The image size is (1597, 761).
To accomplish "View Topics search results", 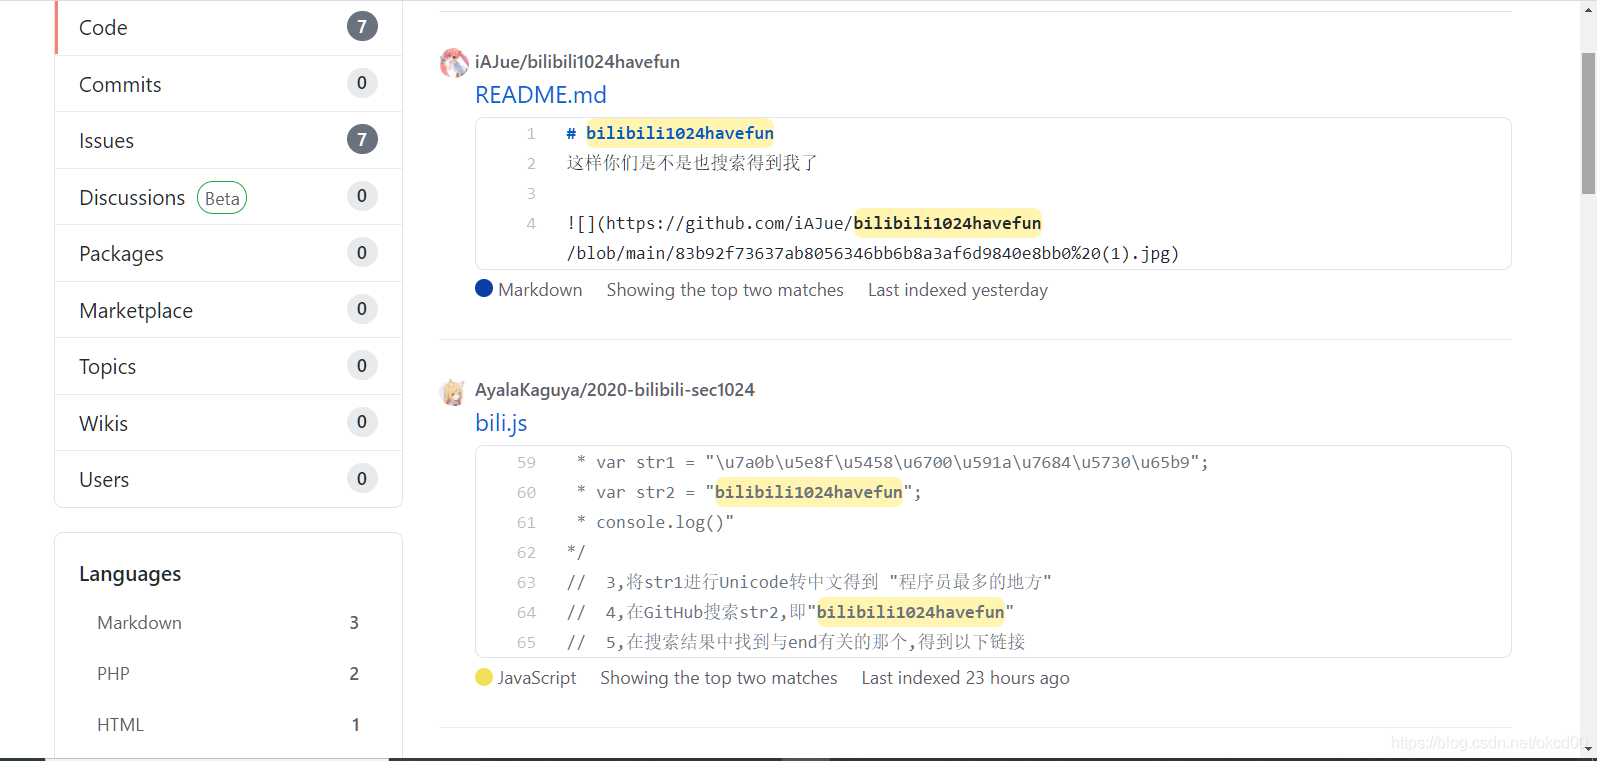I will (229, 366).
